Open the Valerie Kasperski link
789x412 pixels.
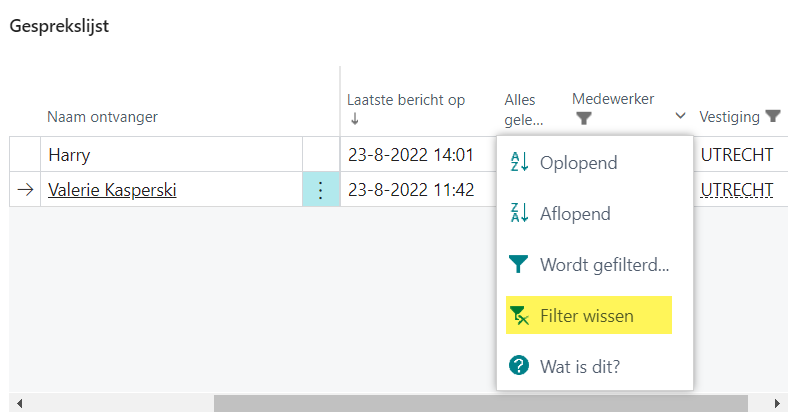point(112,190)
